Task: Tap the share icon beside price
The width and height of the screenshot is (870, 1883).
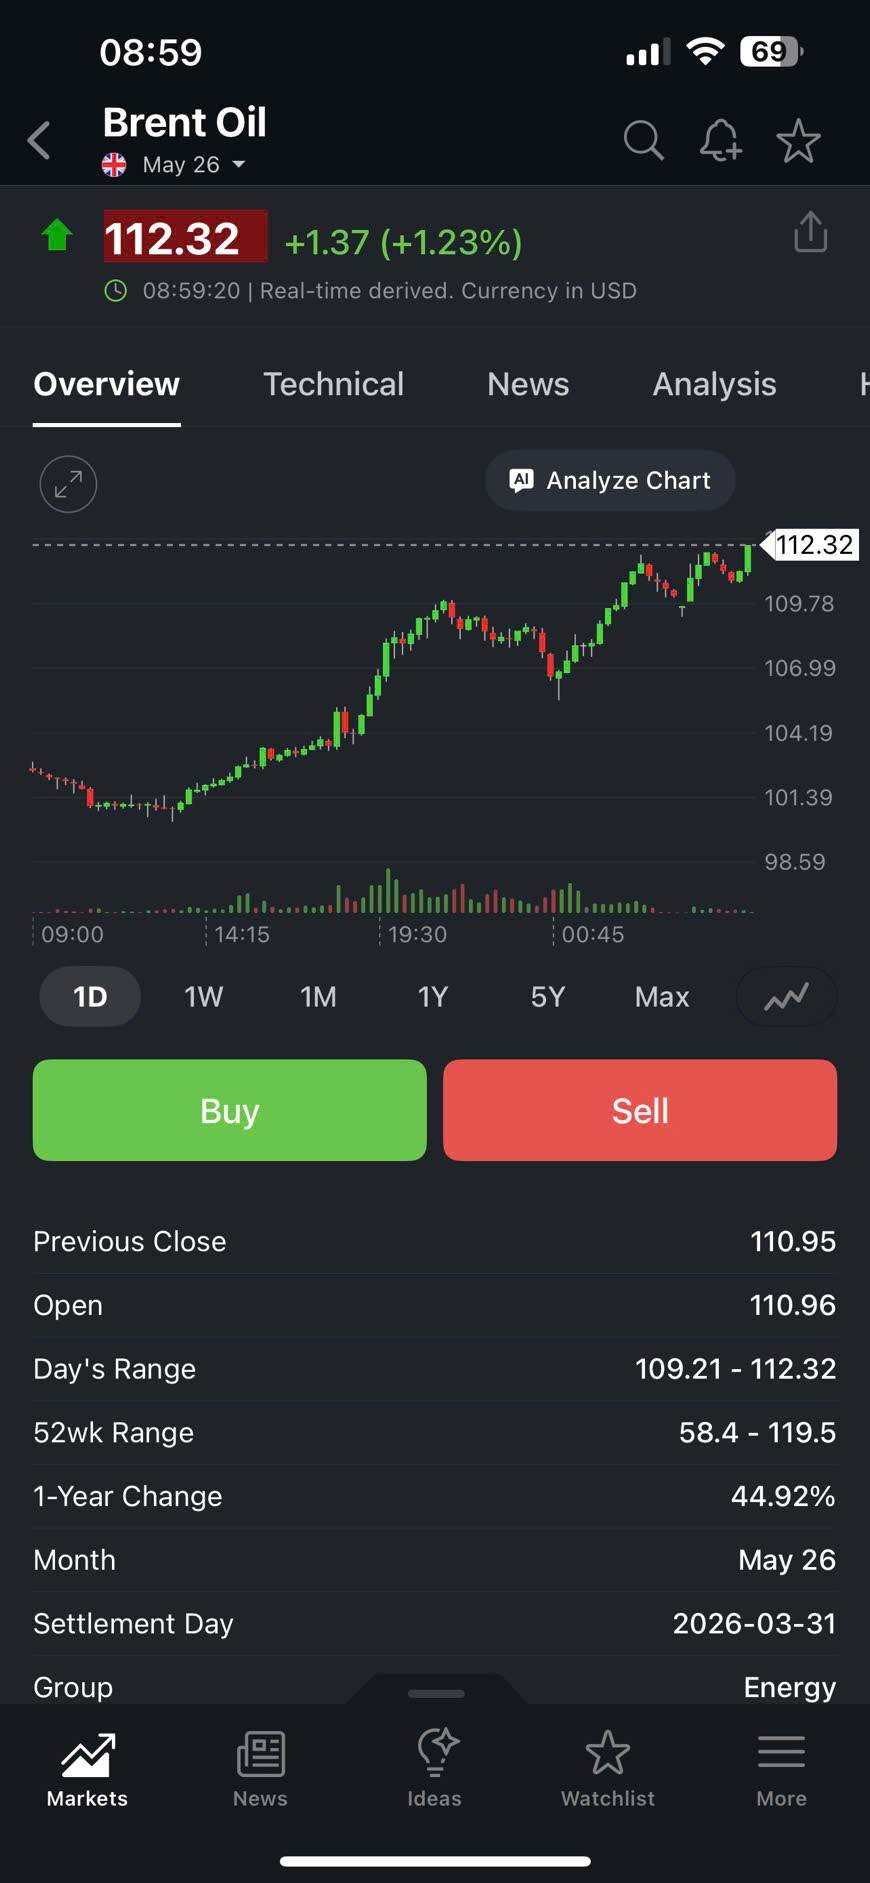Action: coord(810,233)
